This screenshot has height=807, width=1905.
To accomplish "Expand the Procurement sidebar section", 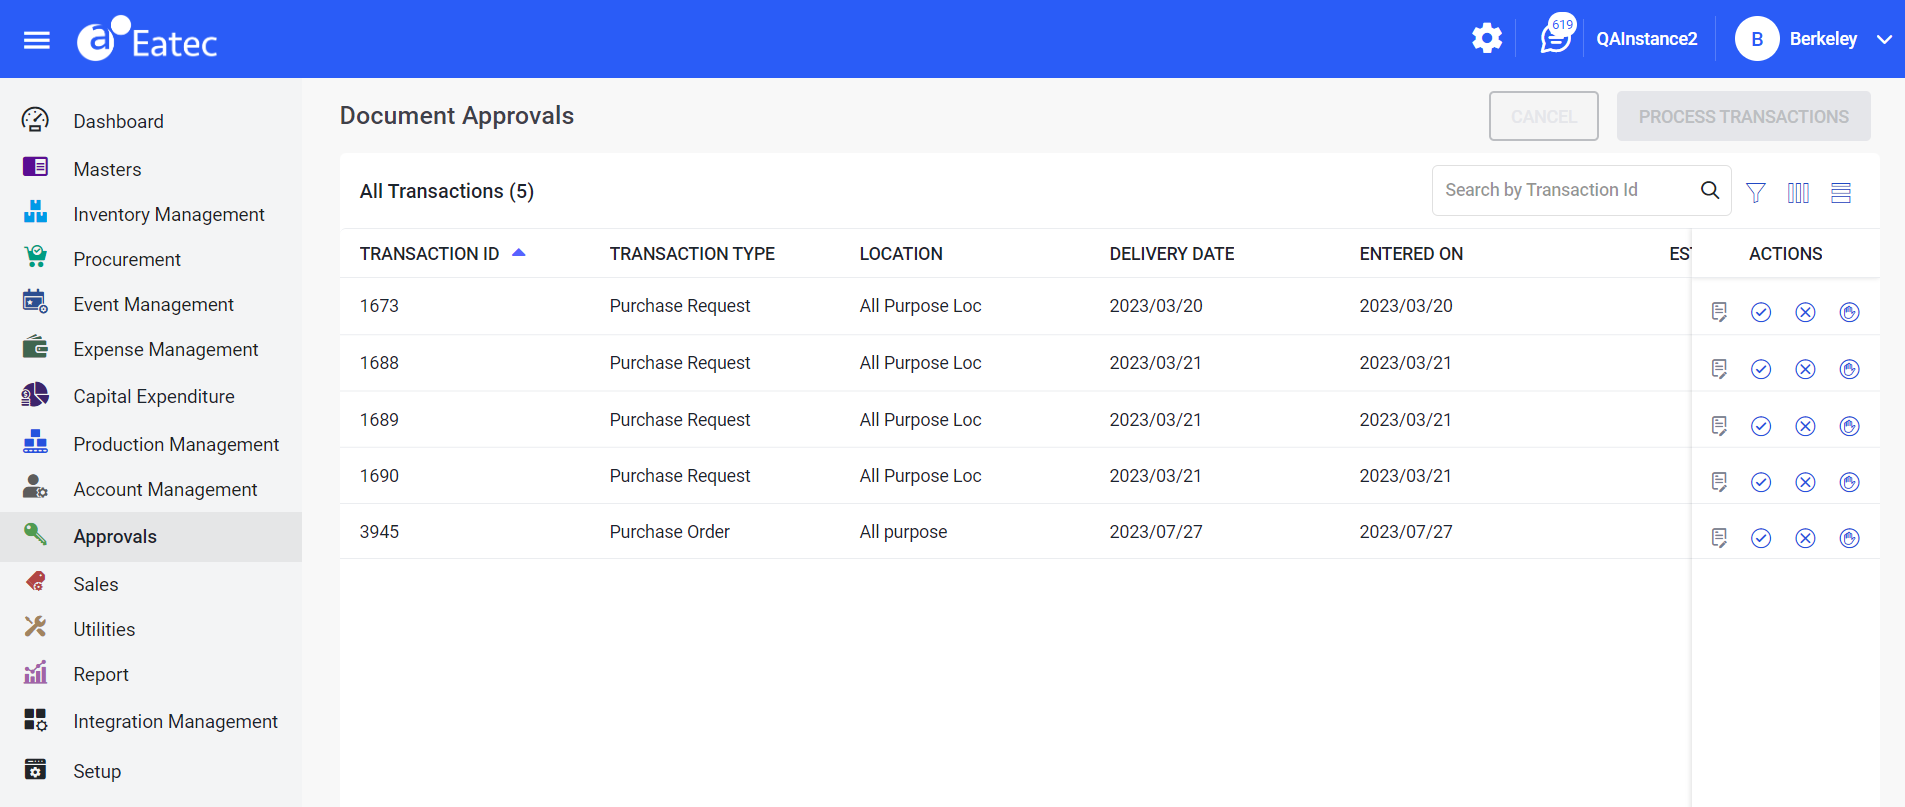I will pyautogui.click(x=127, y=259).
